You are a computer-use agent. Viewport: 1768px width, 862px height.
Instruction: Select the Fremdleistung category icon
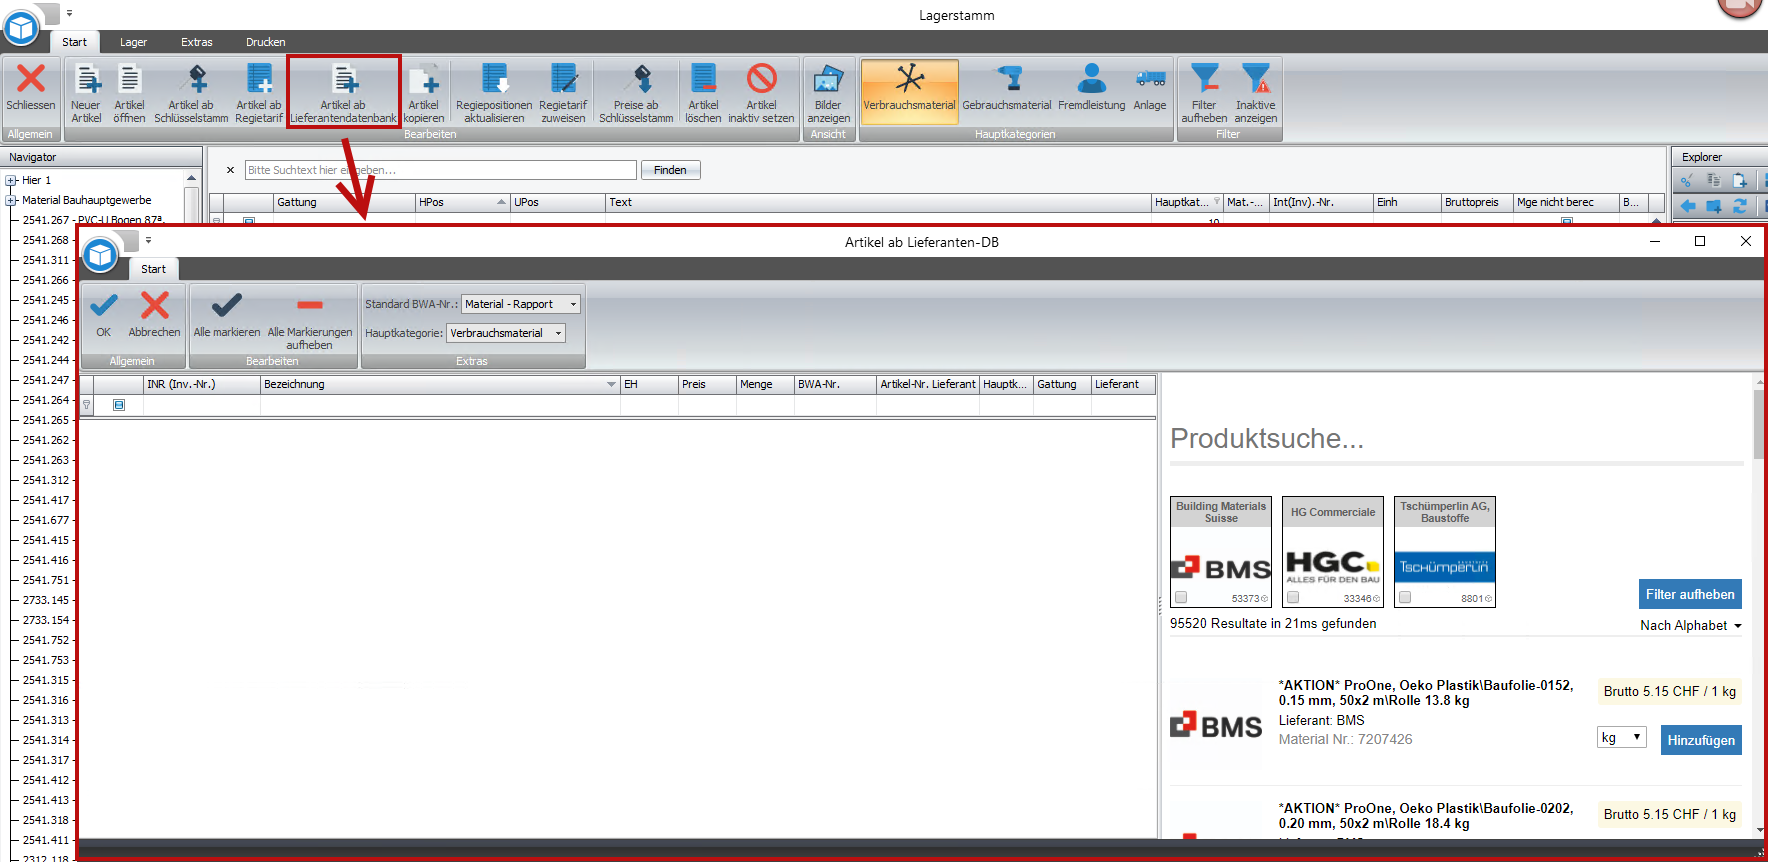[x=1091, y=80]
